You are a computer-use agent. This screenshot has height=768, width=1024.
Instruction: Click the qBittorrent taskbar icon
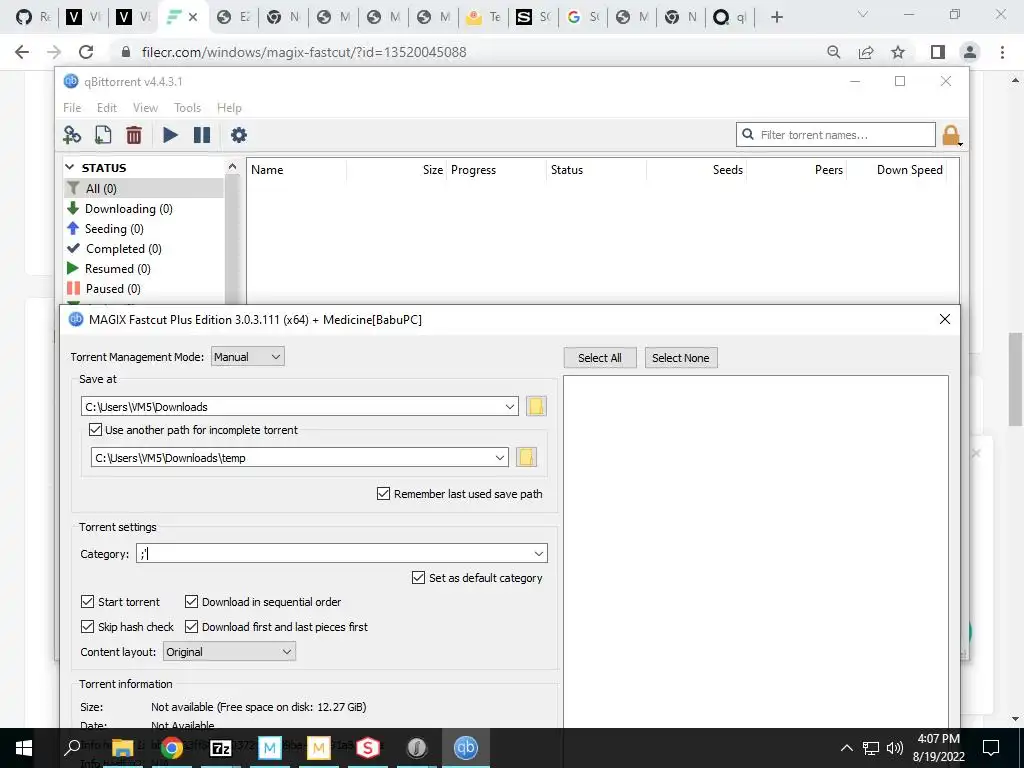466,748
